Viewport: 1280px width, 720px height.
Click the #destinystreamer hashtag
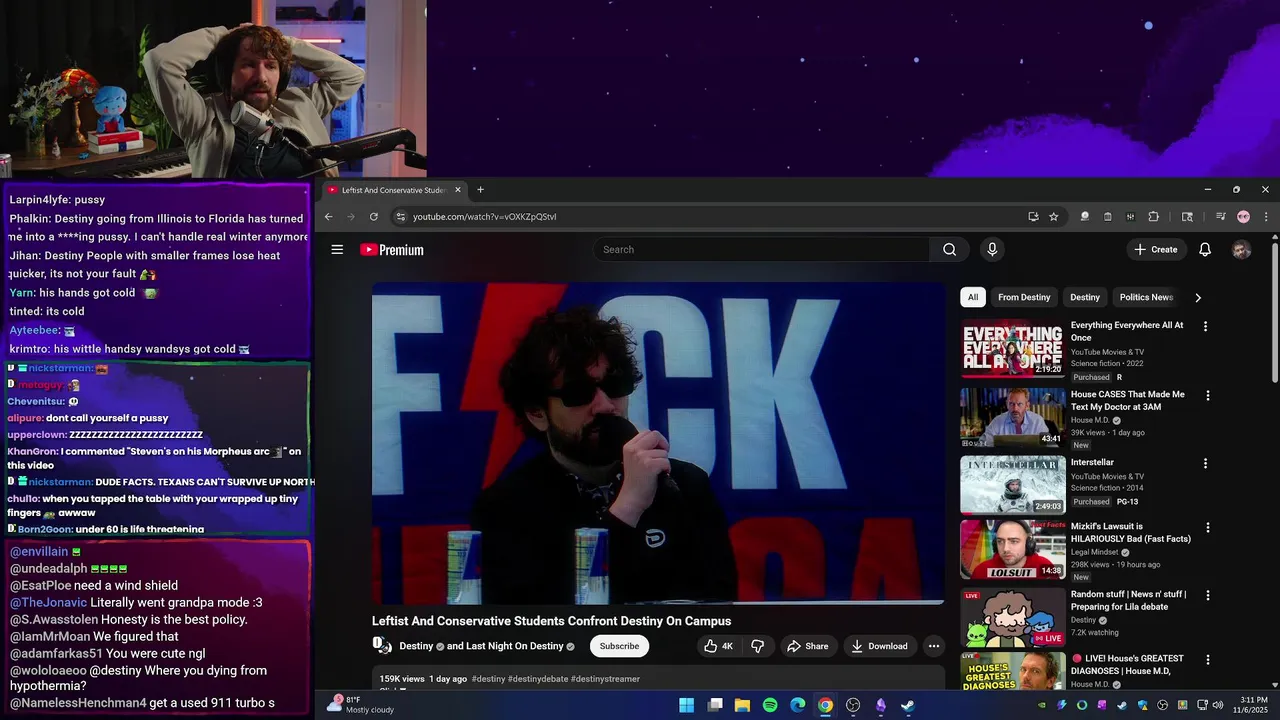tap(605, 679)
